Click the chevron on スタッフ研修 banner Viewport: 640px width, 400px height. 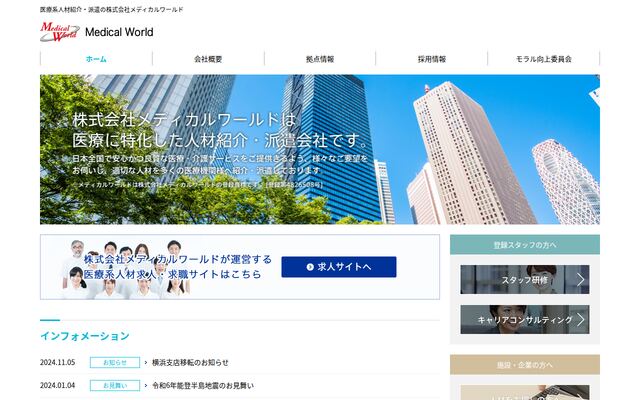(x=581, y=280)
